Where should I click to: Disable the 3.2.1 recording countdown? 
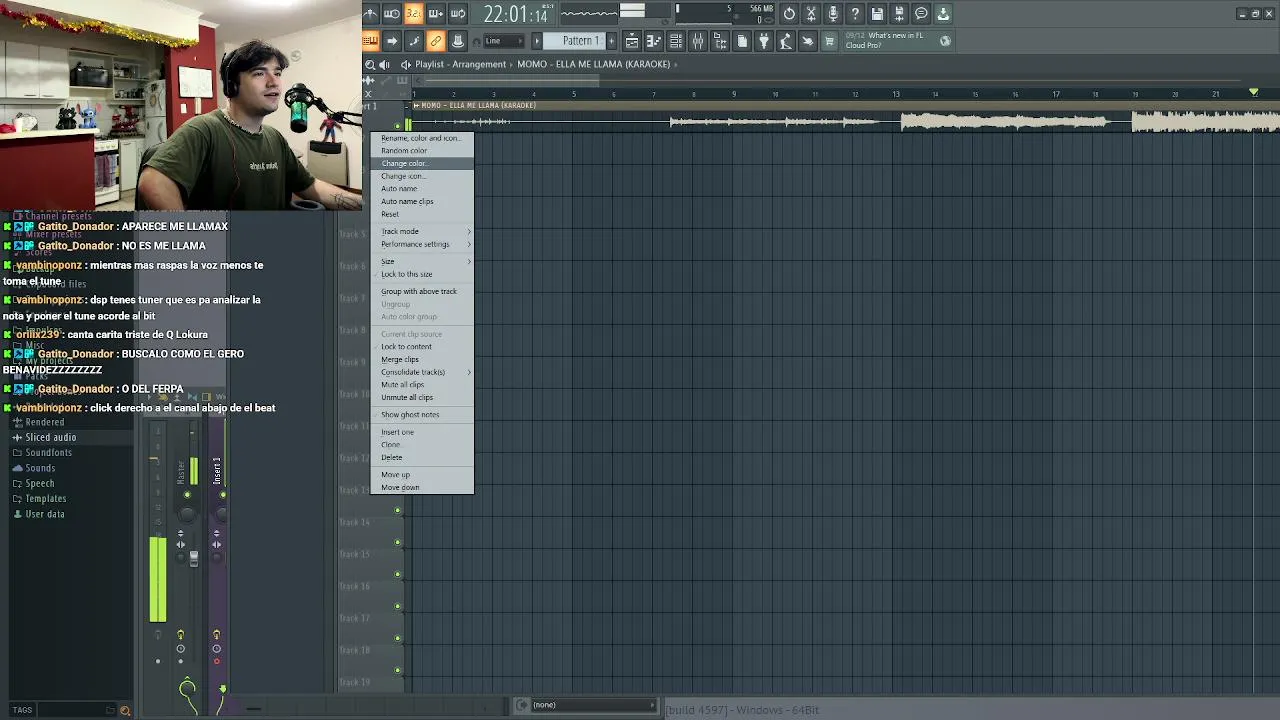[414, 14]
